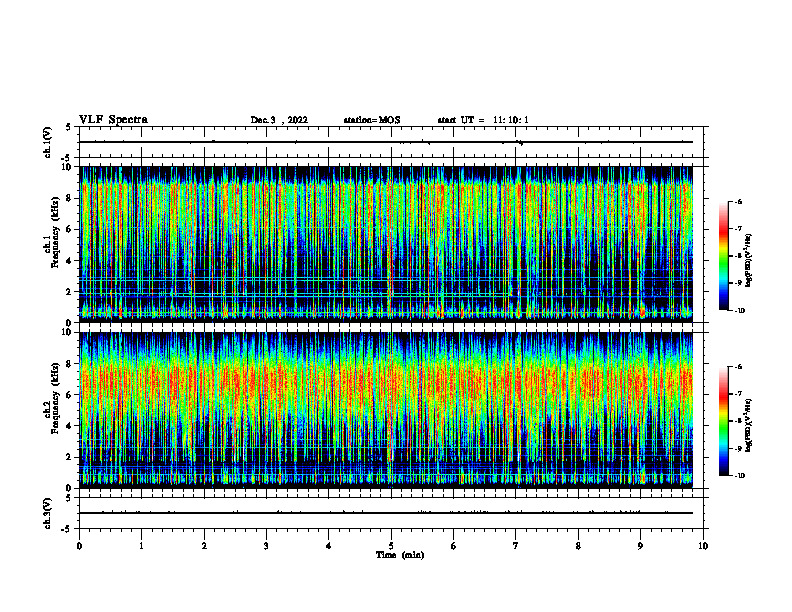This screenshot has width=792, height=612.
Task: Click the "8" kHz tick on ch.1 axis
Action: 70,198
